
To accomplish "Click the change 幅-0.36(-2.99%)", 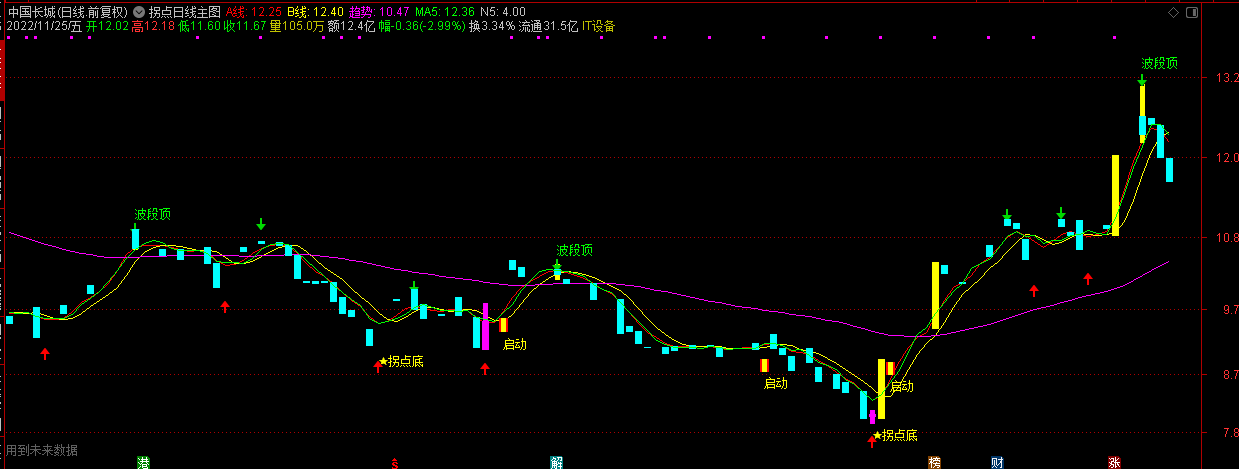I will pyautogui.click(x=422, y=26).
